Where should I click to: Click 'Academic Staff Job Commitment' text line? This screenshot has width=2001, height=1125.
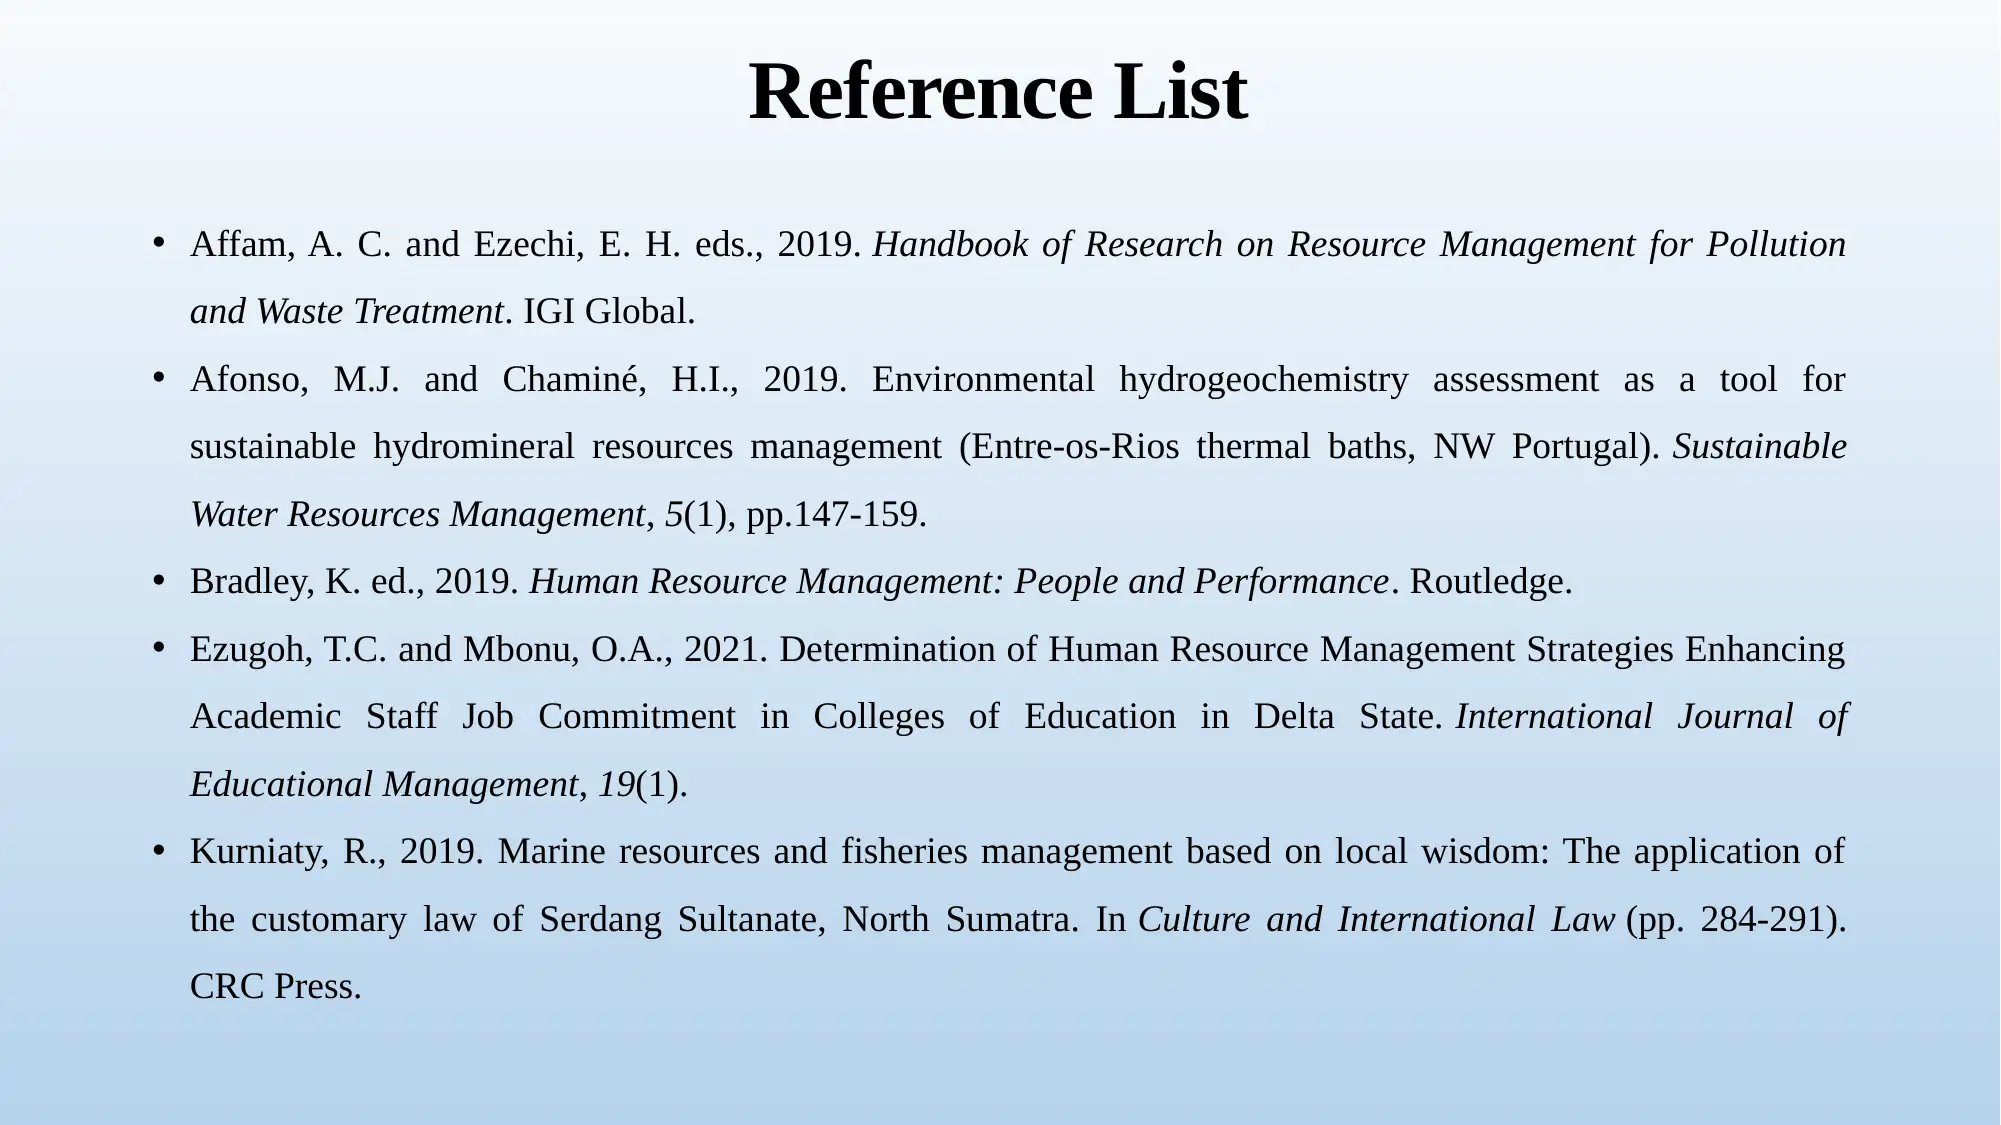point(462,717)
